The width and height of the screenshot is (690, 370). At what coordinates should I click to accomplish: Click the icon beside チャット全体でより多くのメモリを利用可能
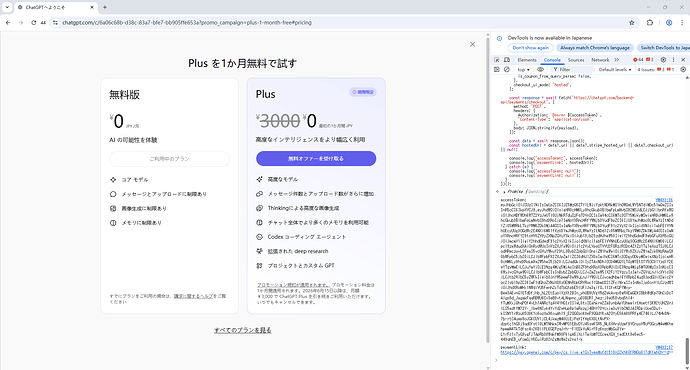[260, 222]
